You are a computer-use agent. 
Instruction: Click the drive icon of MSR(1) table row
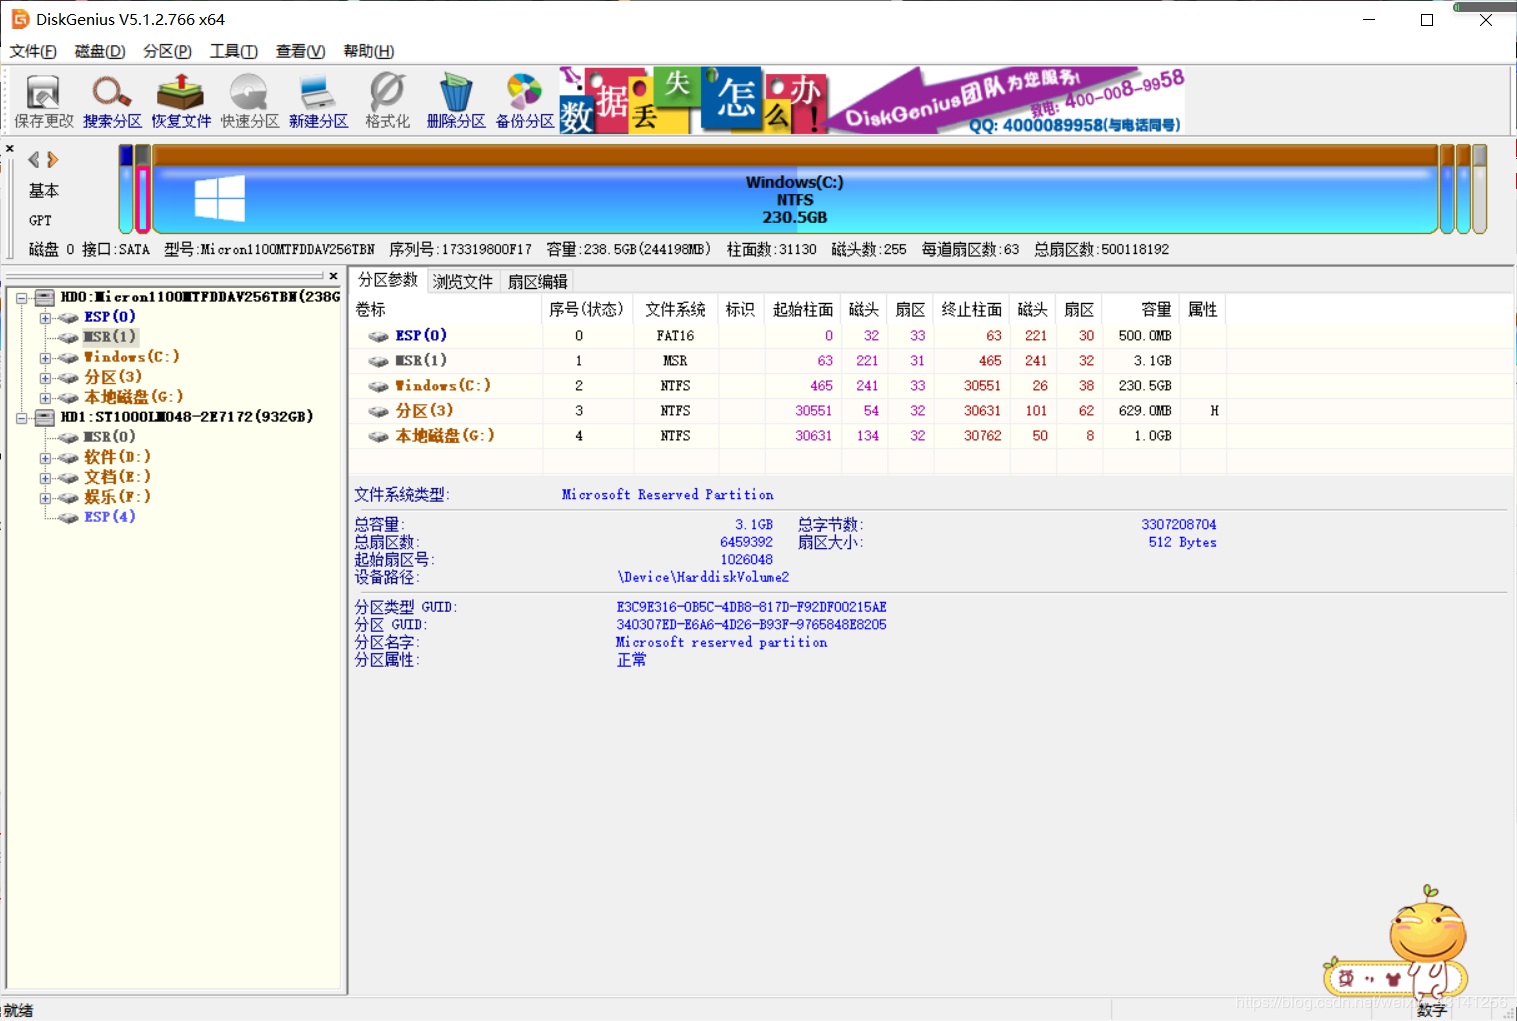(x=378, y=361)
